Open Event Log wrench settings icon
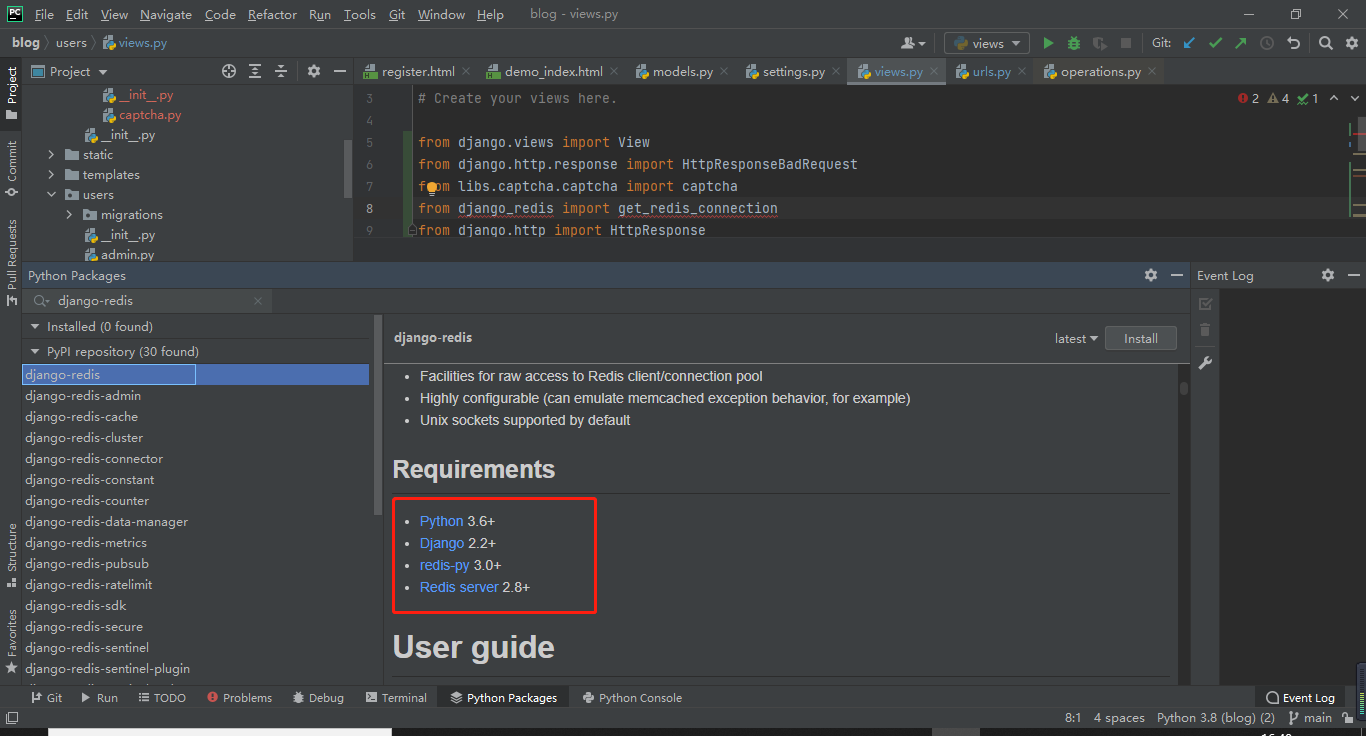The height and width of the screenshot is (736, 1366). point(1205,363)
